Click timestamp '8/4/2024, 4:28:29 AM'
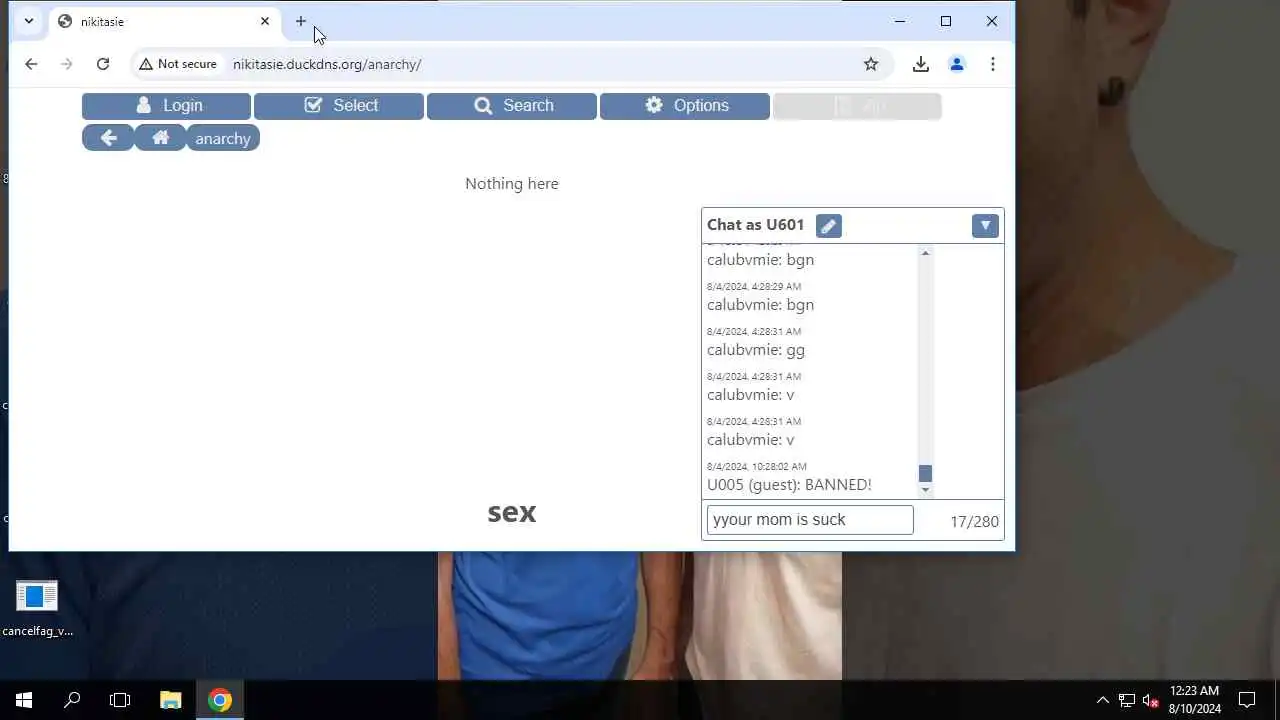The height and width of the screenshot is (720, 1280). pyautogui.click(x=754, y=286)
